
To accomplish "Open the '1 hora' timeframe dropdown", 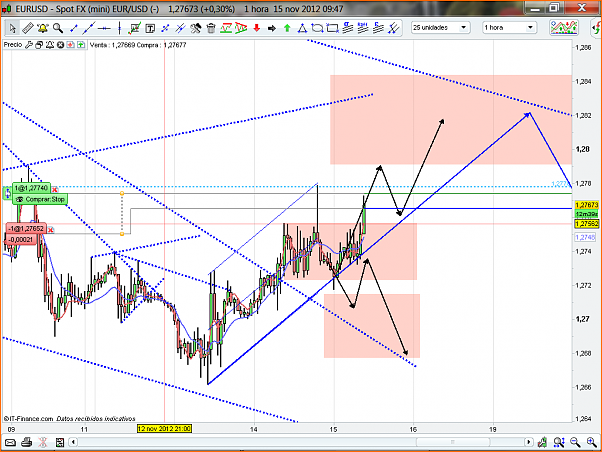I will point(509,28).
